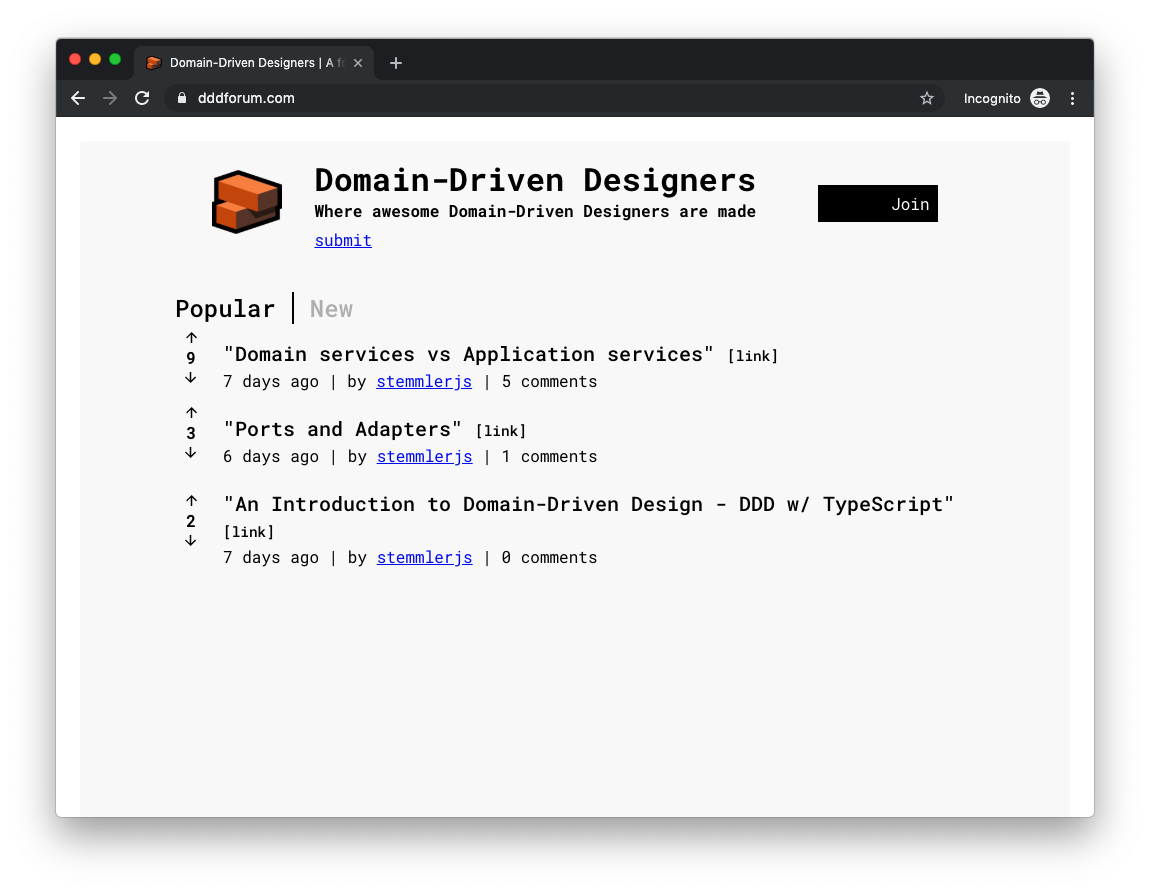Go back to the previous page
This screenshot has height=891, width=1150.
(x=78, y=98)
